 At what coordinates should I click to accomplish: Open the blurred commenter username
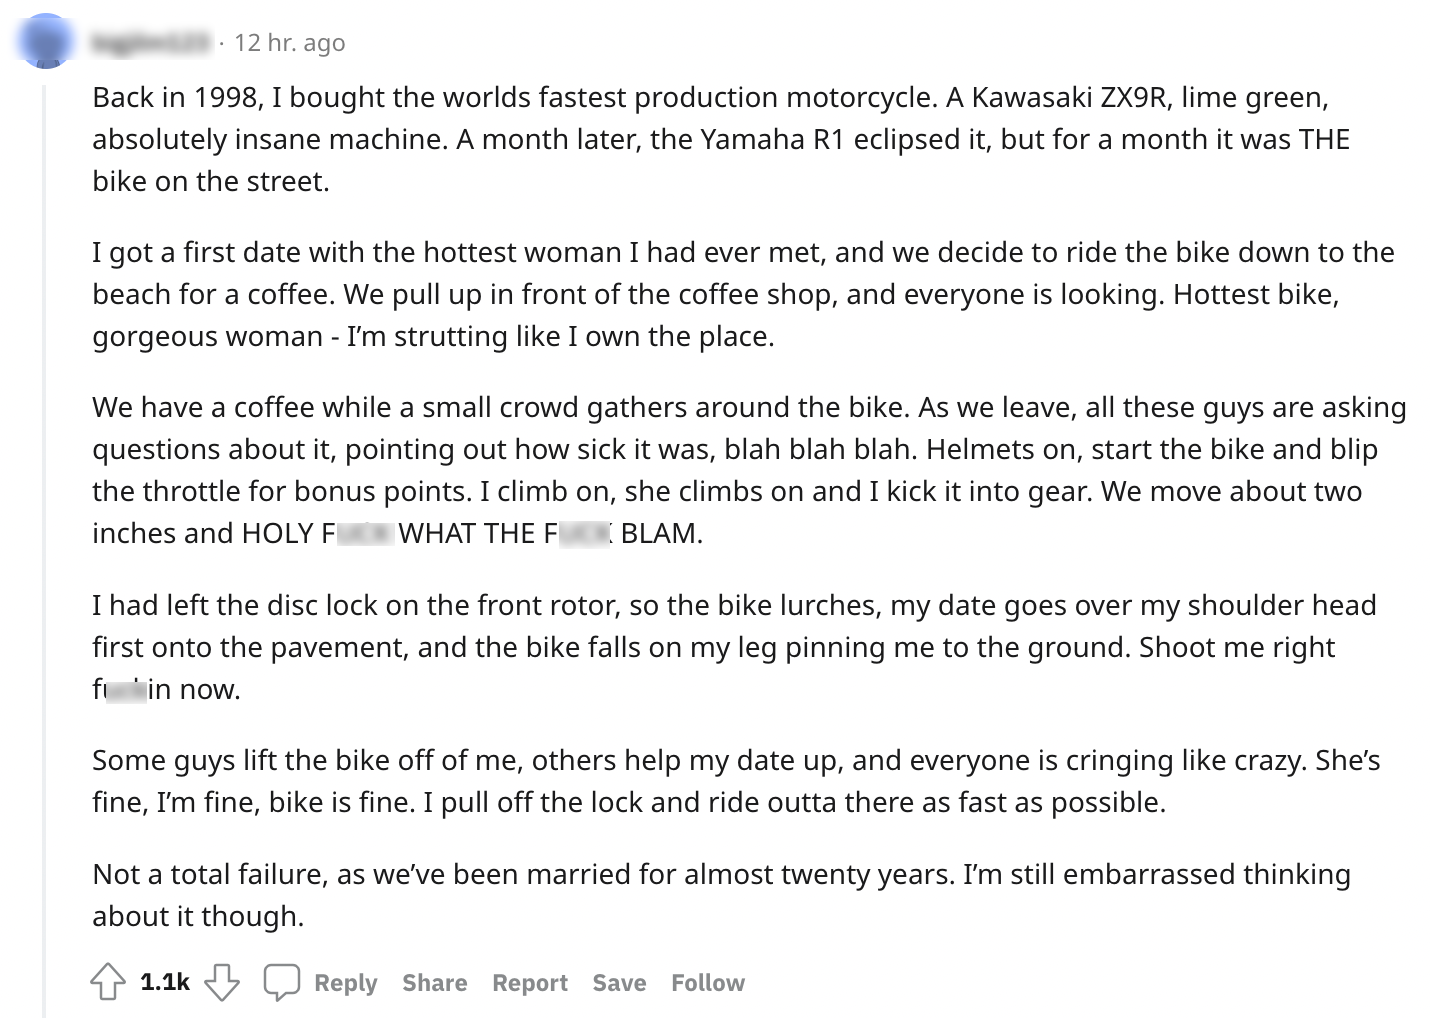(151, 42)
